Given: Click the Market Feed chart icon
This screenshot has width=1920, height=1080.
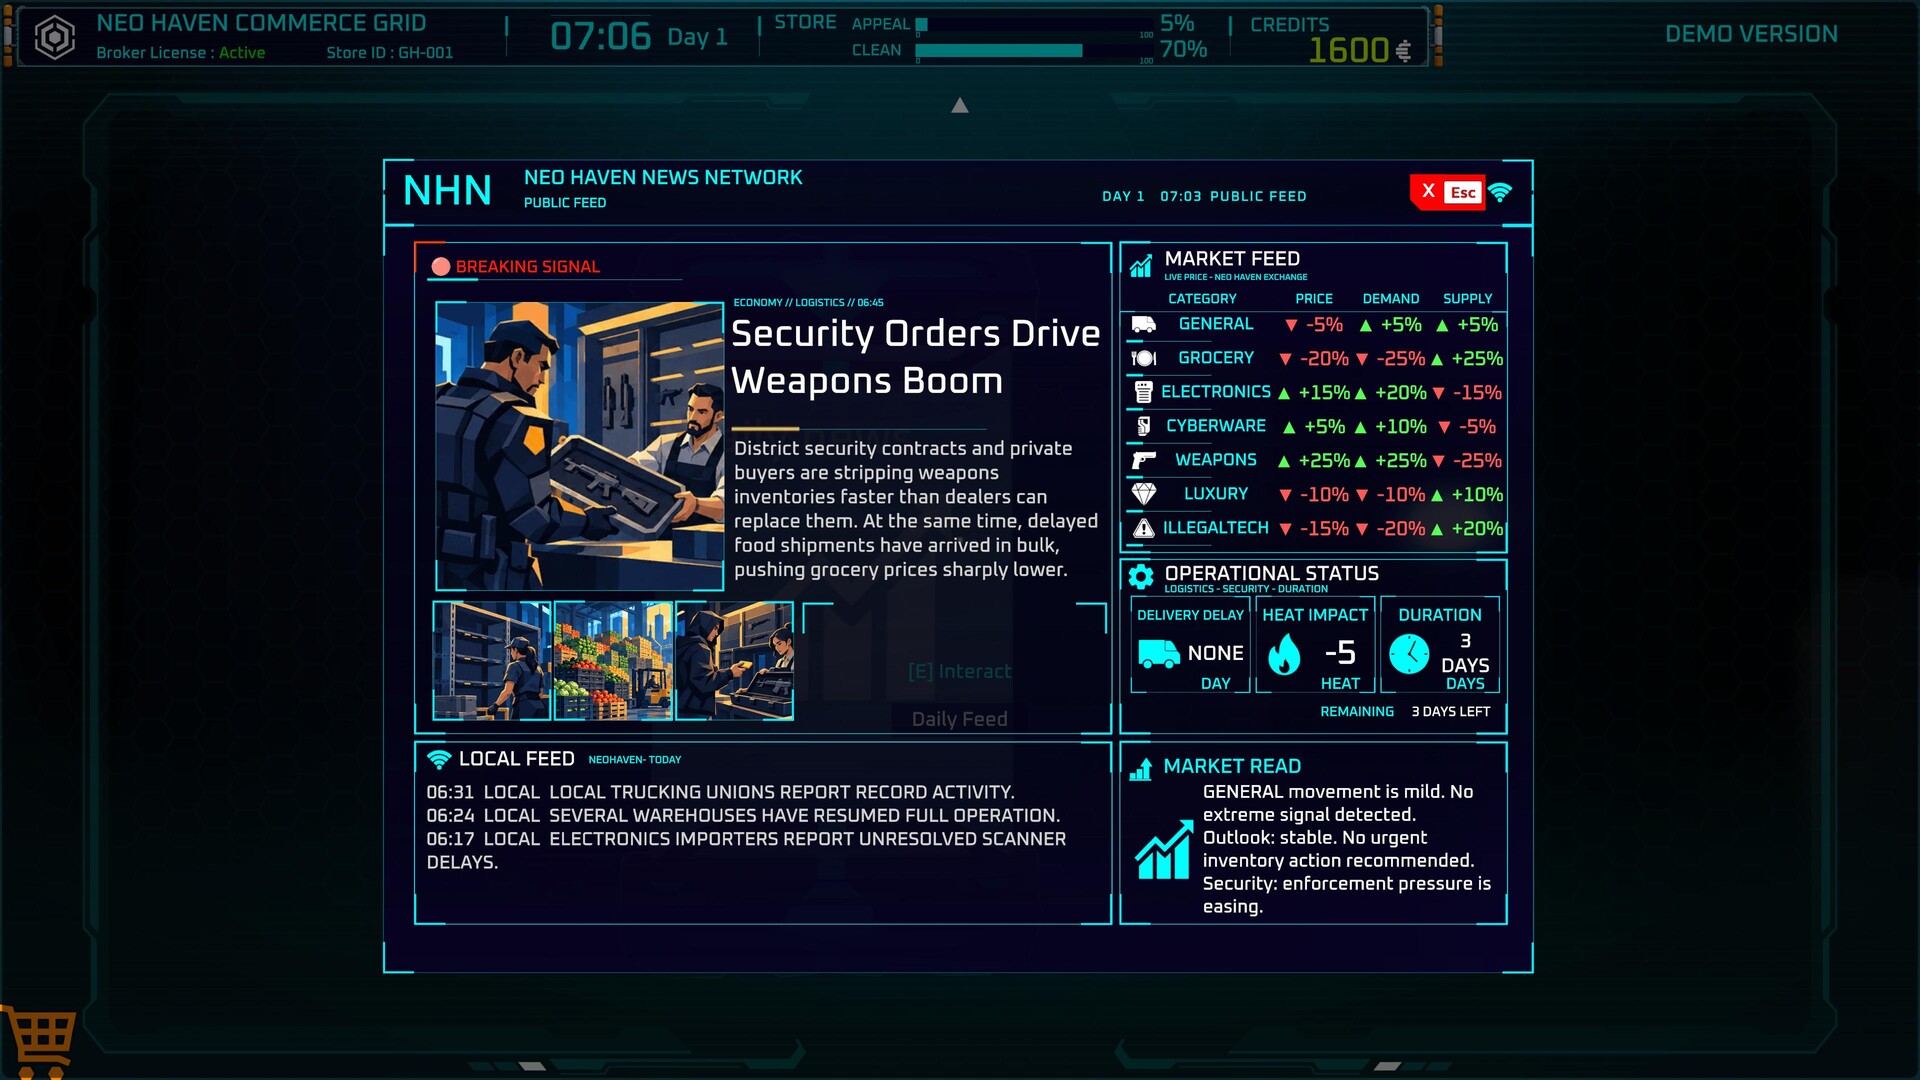Looking at the screenshot, I should (x=1141, y=266).
